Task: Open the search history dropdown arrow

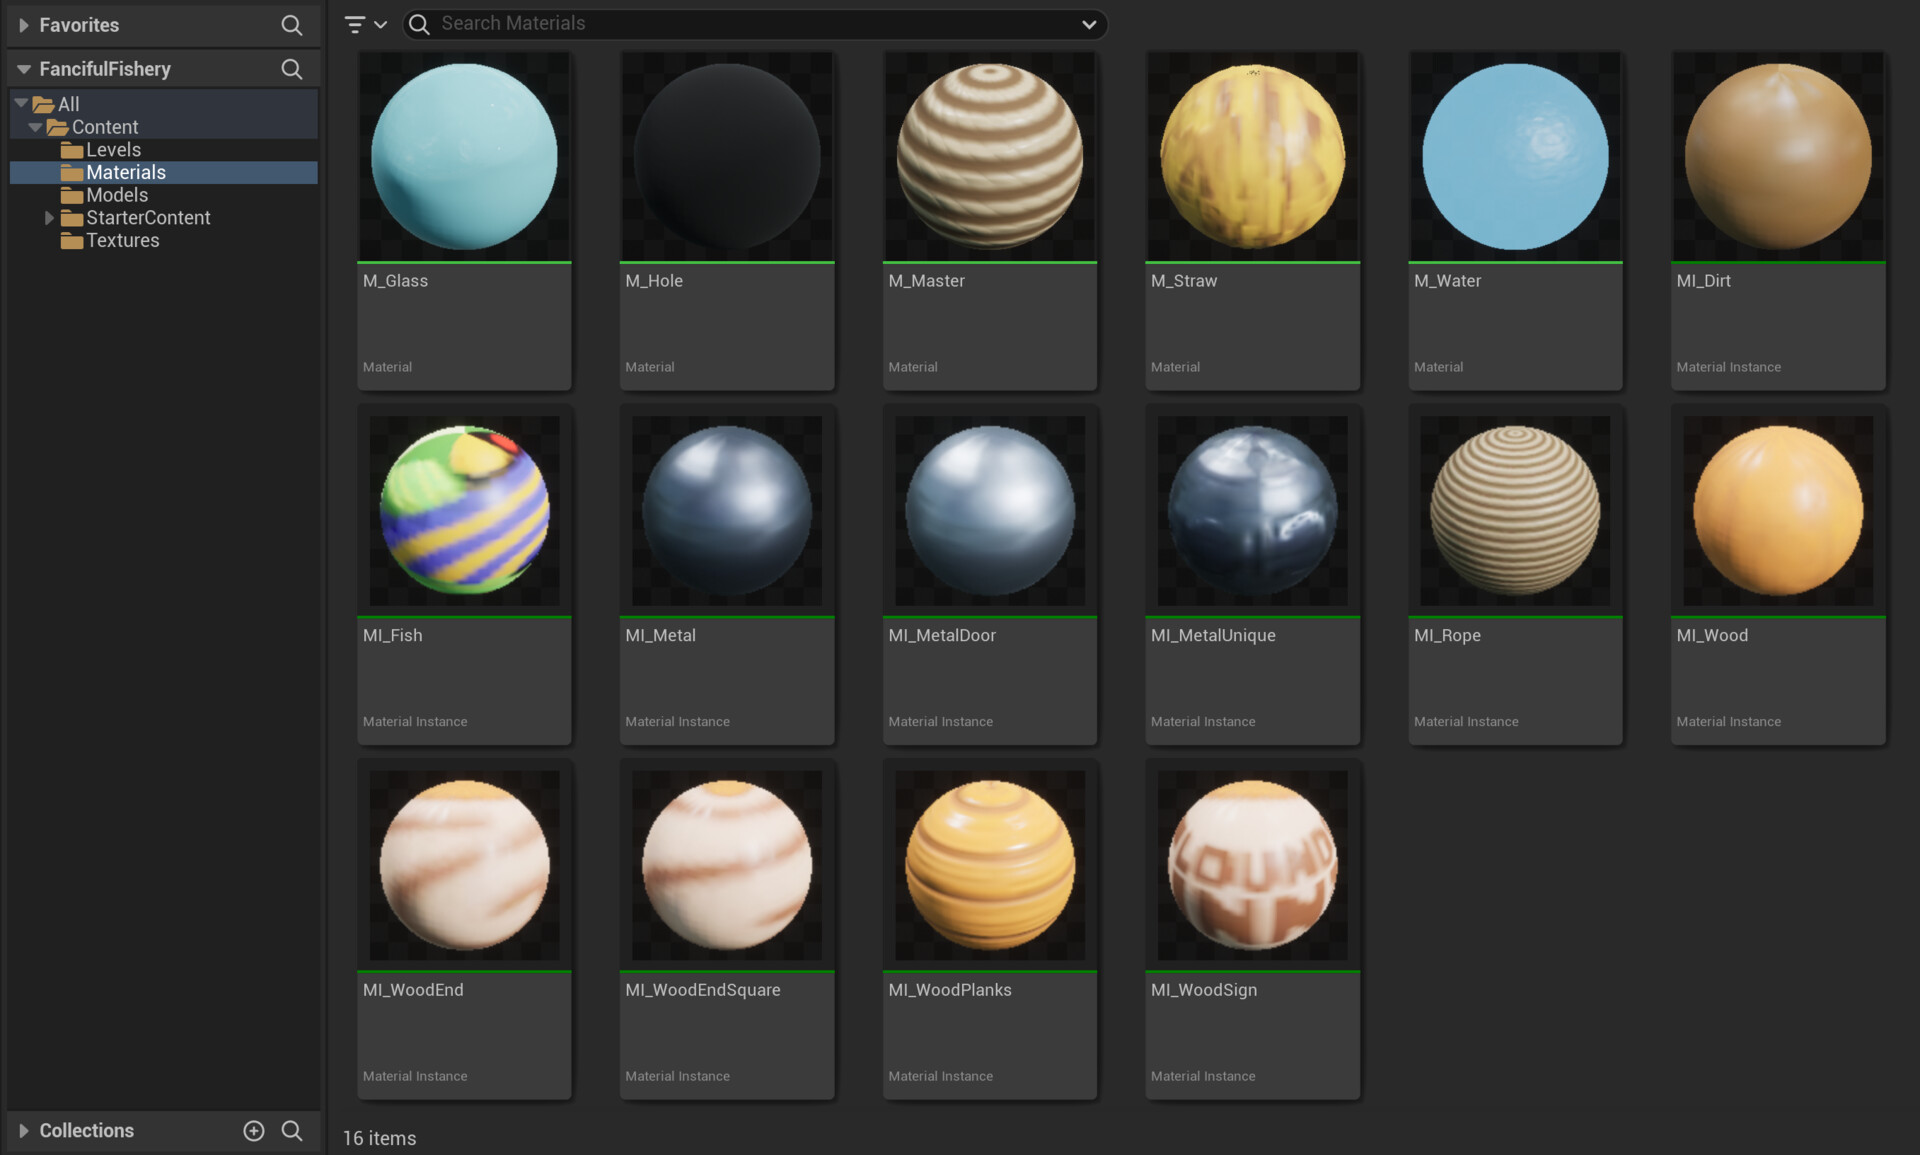Action: (x=1089, y=24)
